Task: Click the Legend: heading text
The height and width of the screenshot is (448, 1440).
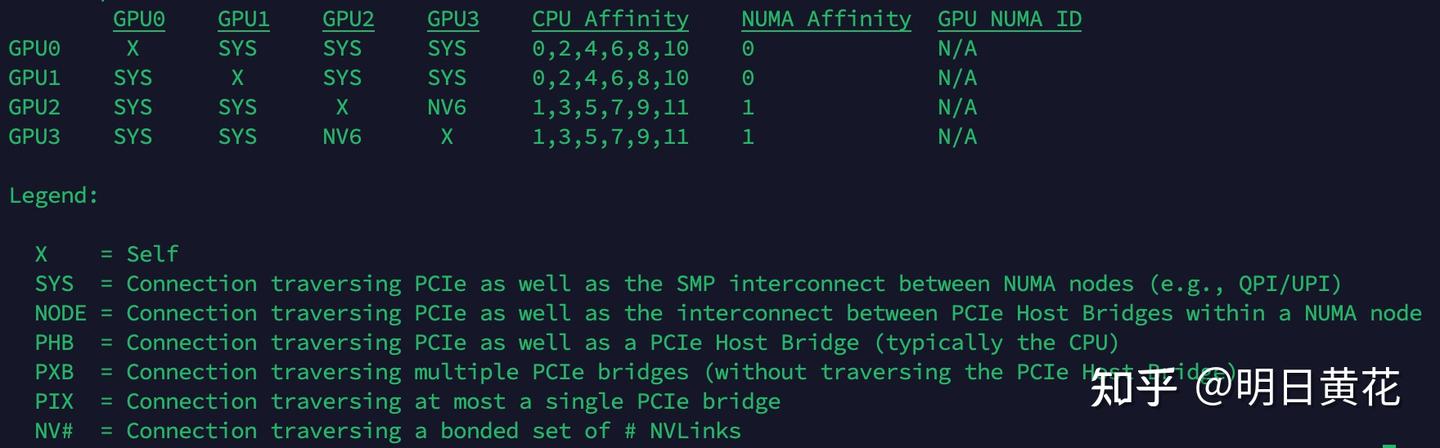Action: (54, 196)
